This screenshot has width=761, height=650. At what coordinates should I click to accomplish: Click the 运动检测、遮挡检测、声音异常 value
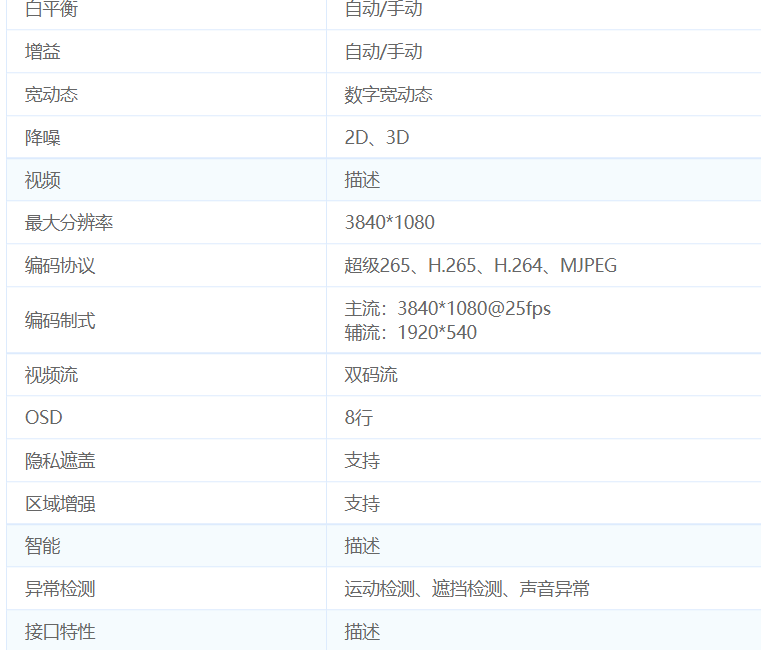tap(467, 589)
